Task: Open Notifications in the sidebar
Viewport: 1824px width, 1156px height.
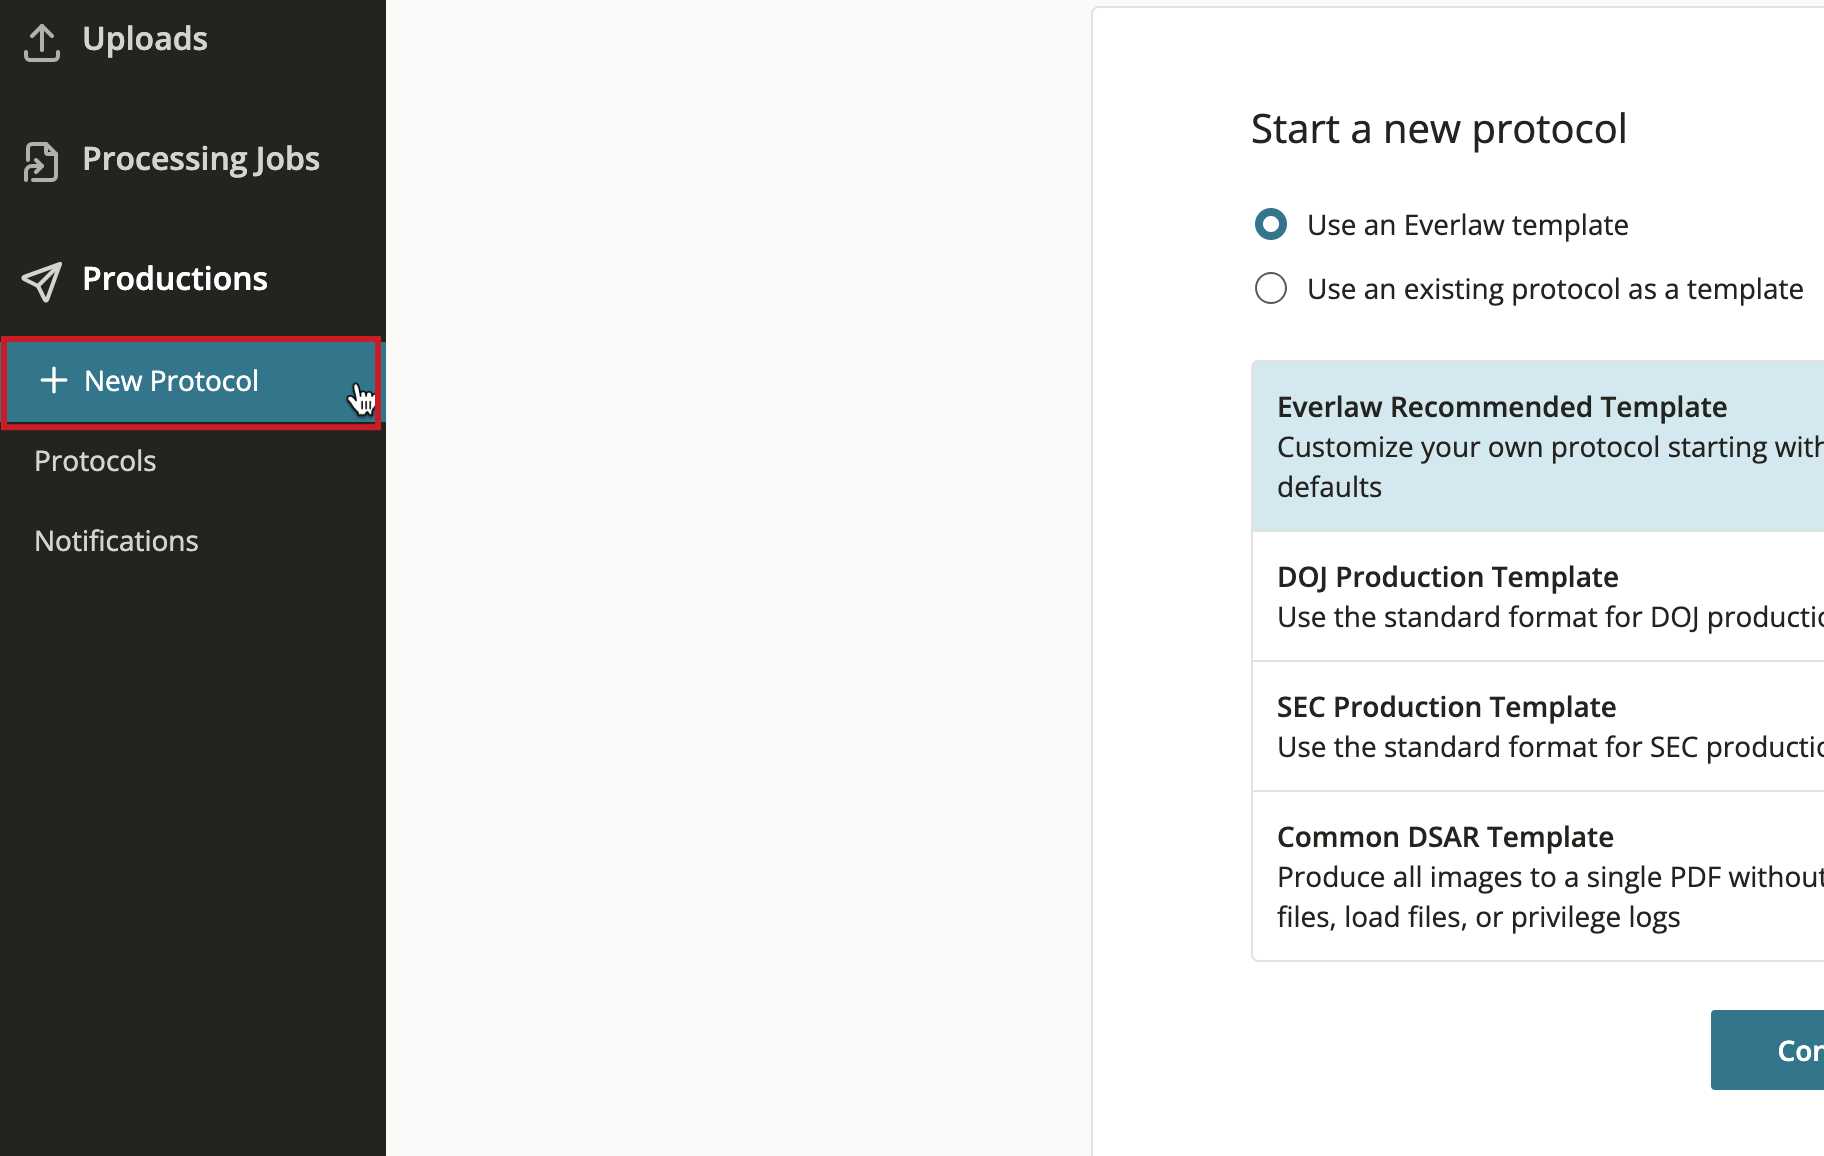Action: [x=116, y=541]
